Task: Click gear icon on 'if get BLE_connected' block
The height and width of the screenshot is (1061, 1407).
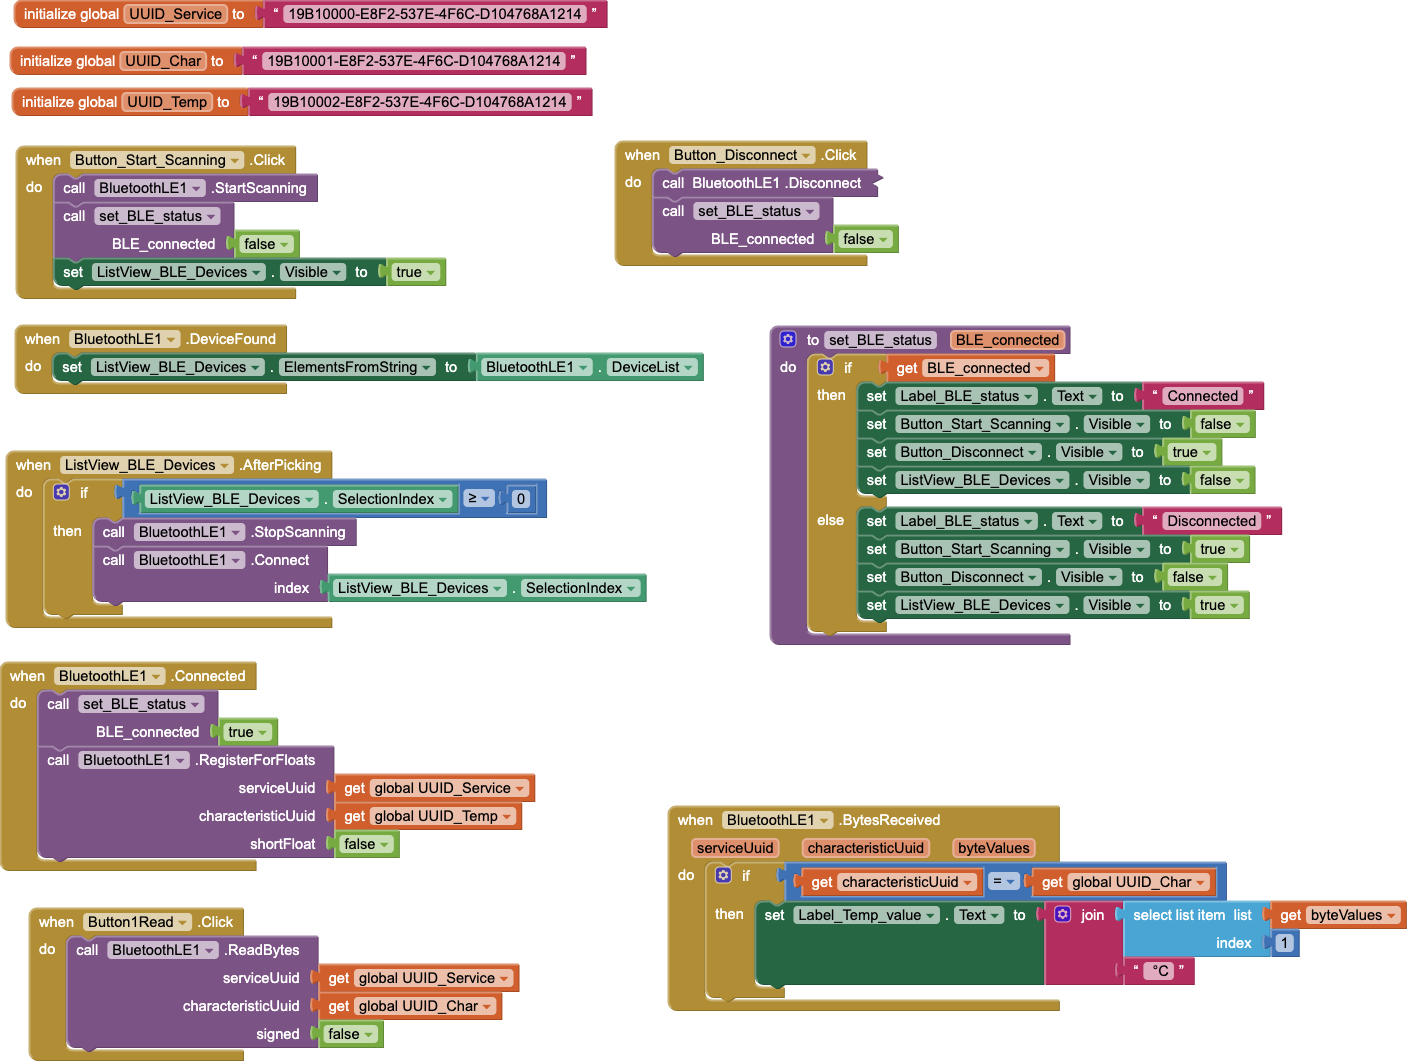Action: tap(825, 367)
